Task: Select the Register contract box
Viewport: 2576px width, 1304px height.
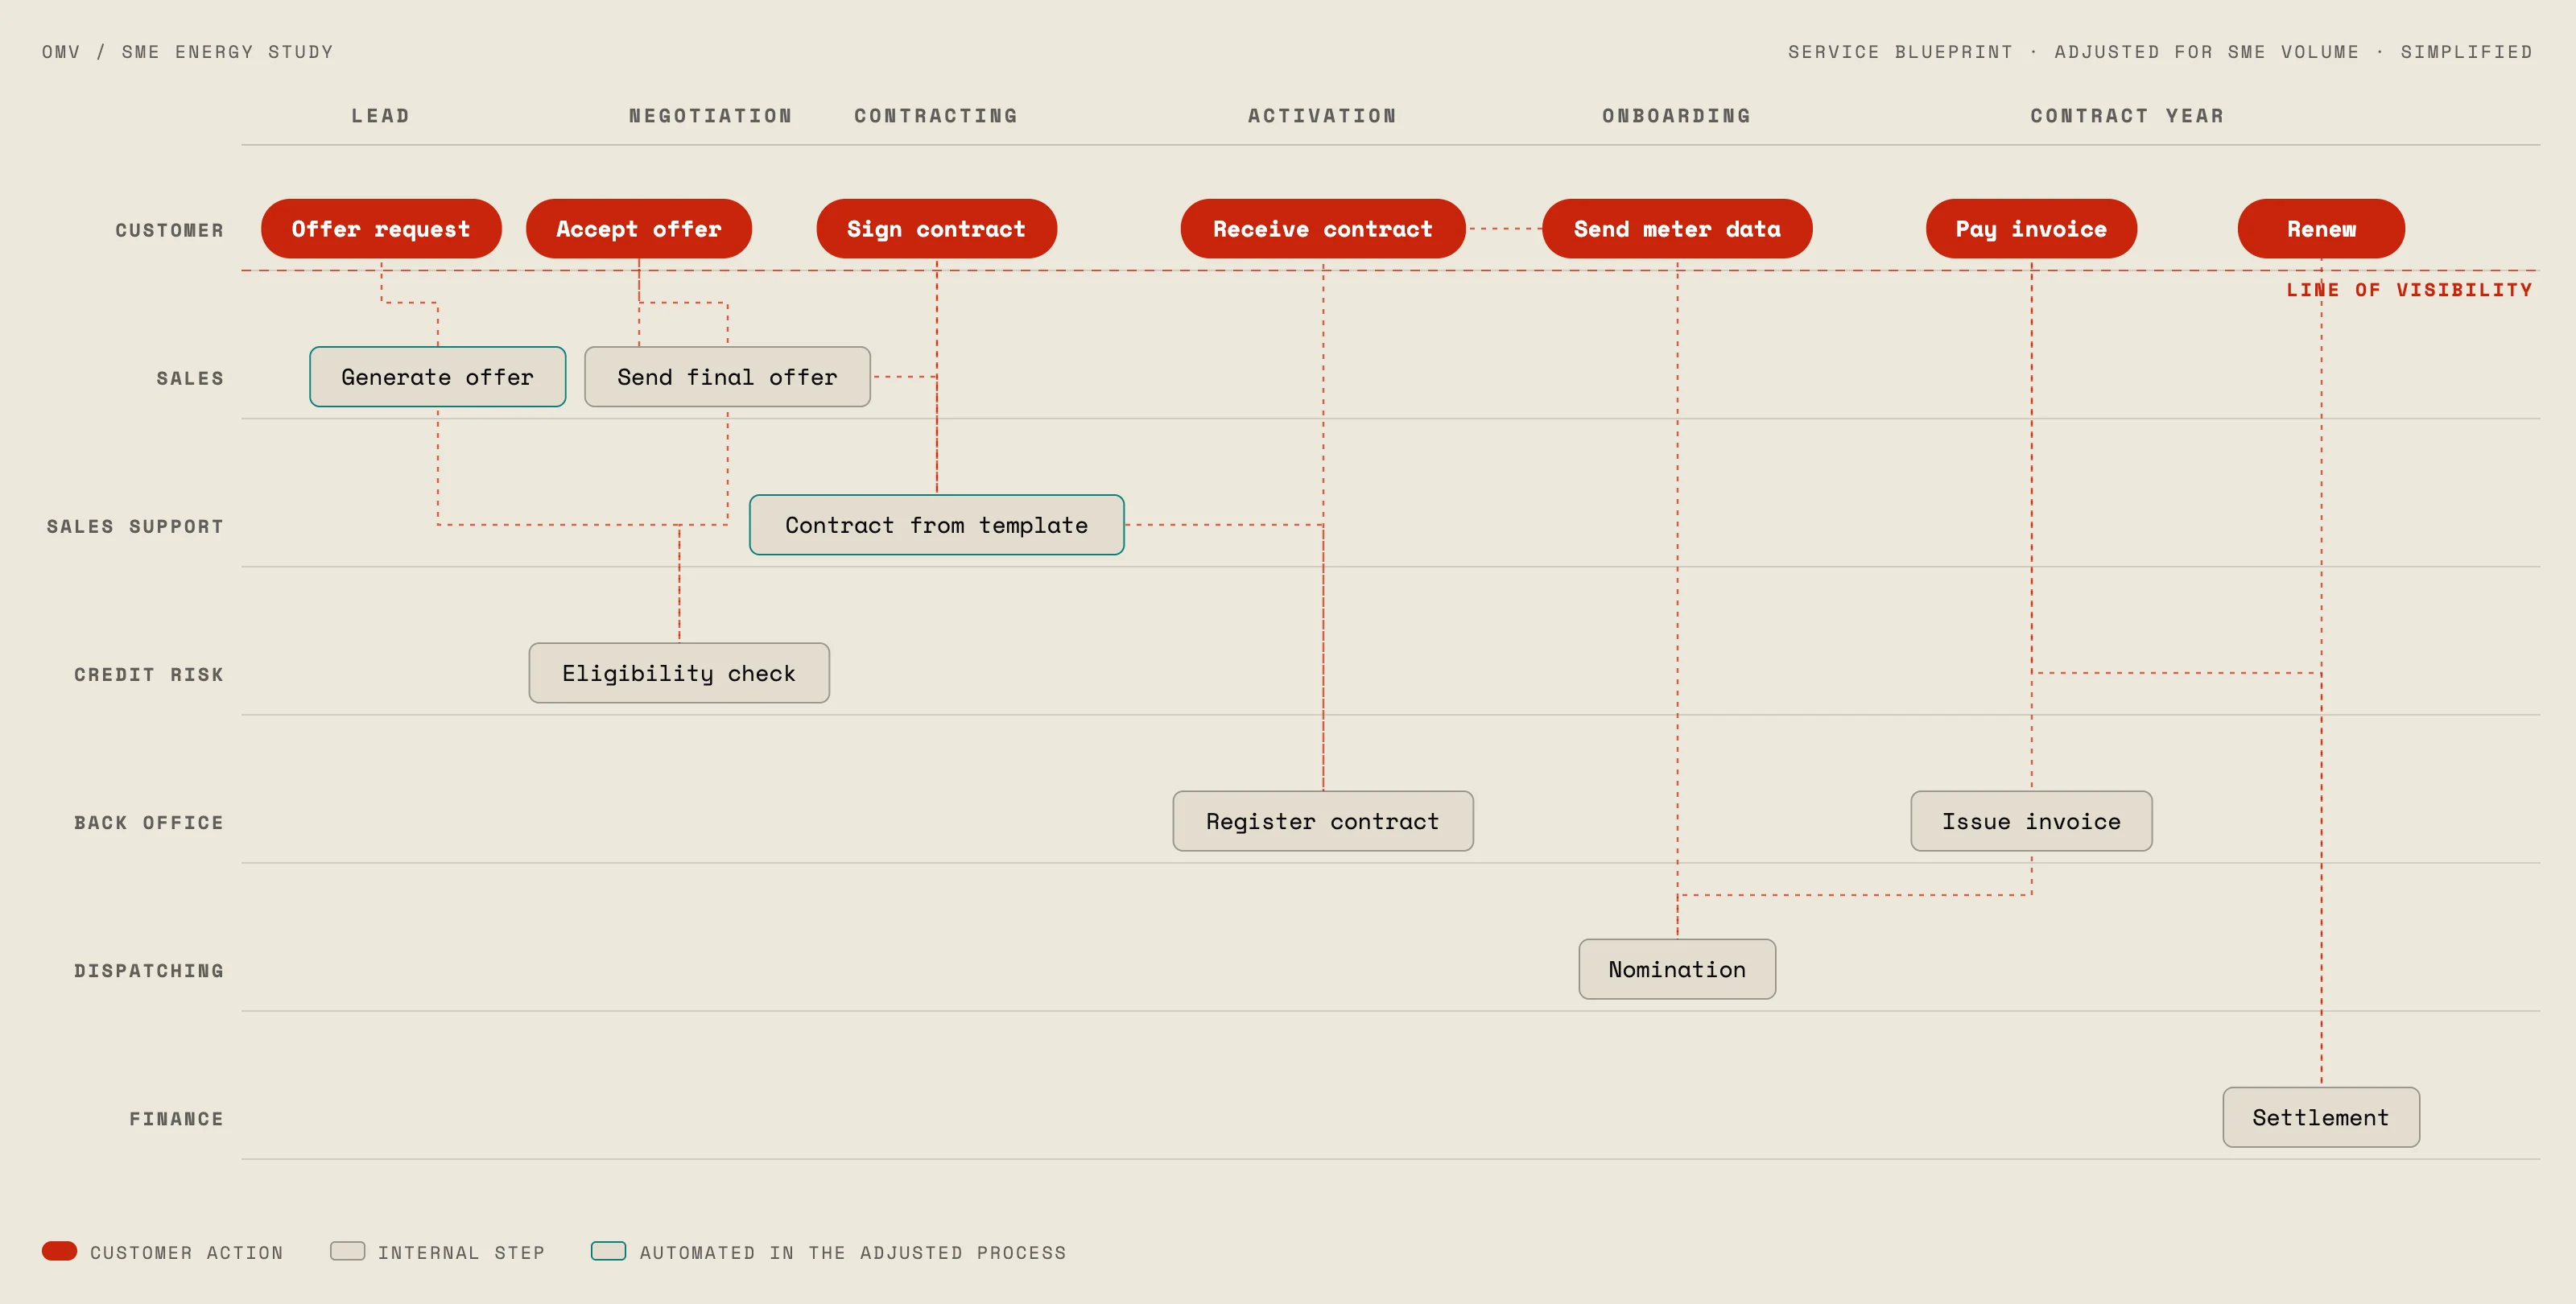Action: pos(1323,821)
